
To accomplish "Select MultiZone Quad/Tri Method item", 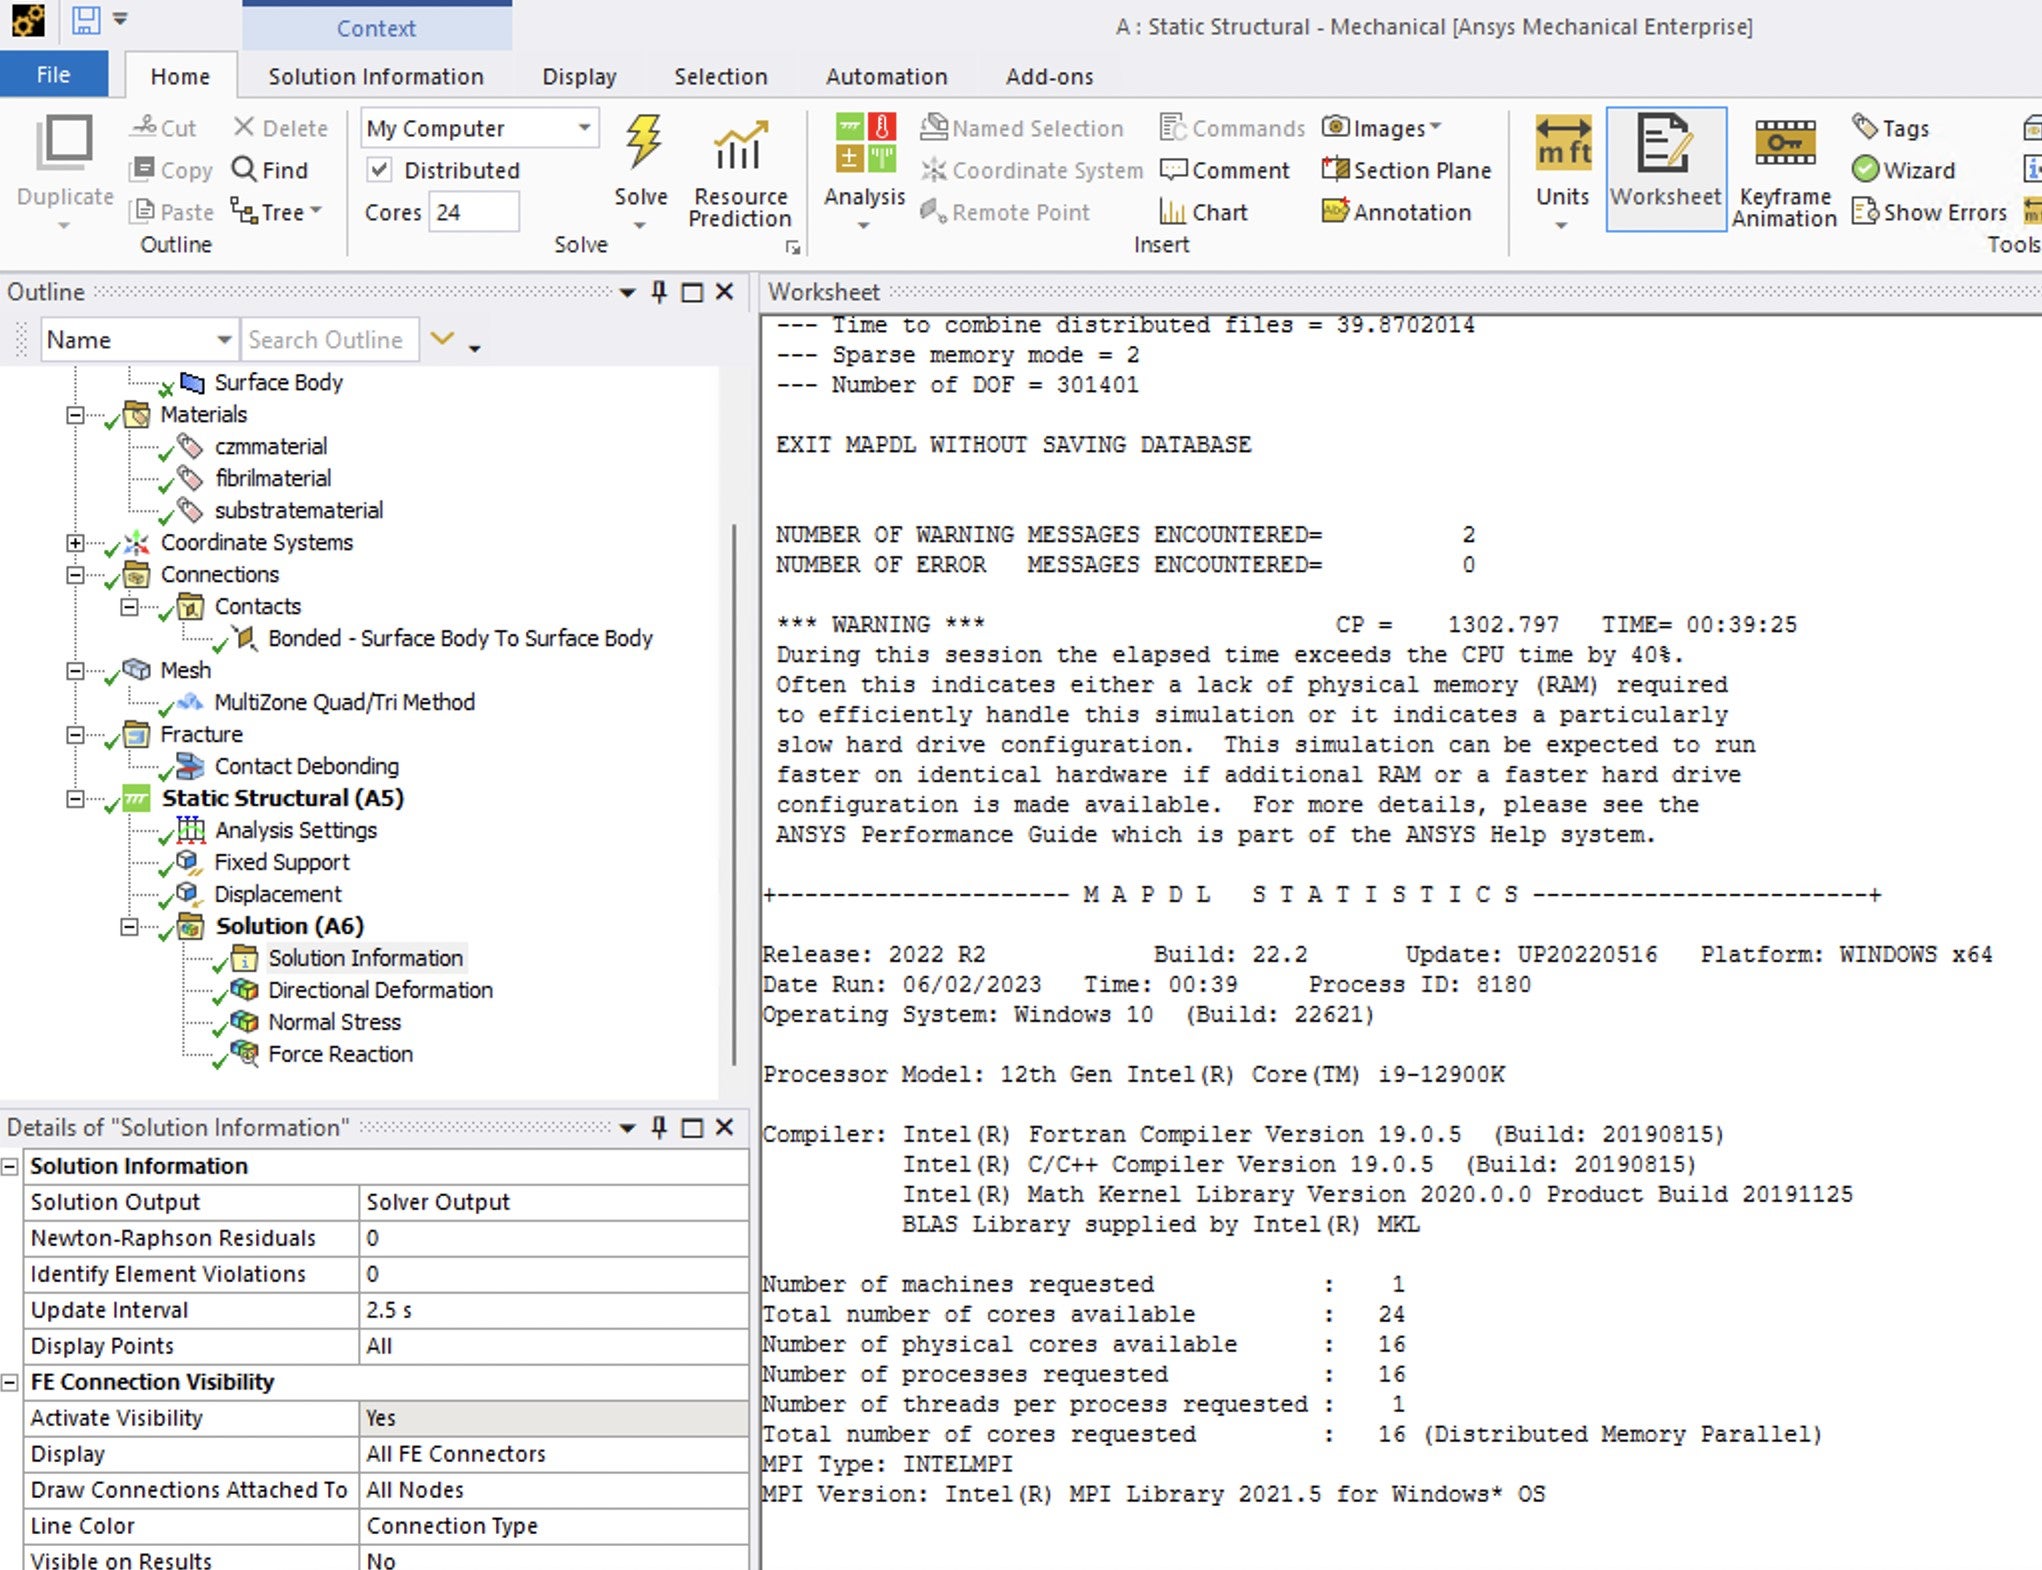I will click(x=344, y=702).
